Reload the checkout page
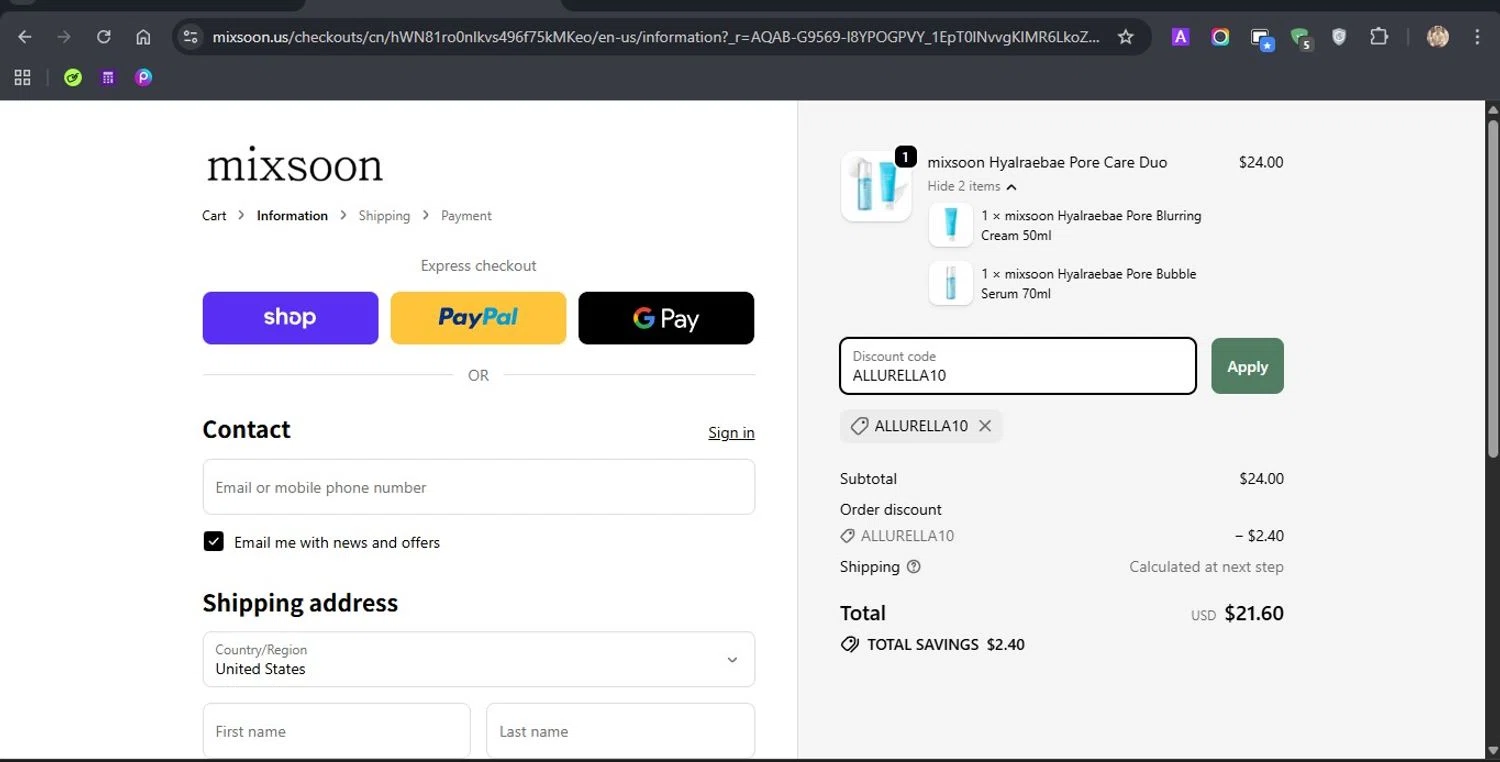 pos(104,37)
